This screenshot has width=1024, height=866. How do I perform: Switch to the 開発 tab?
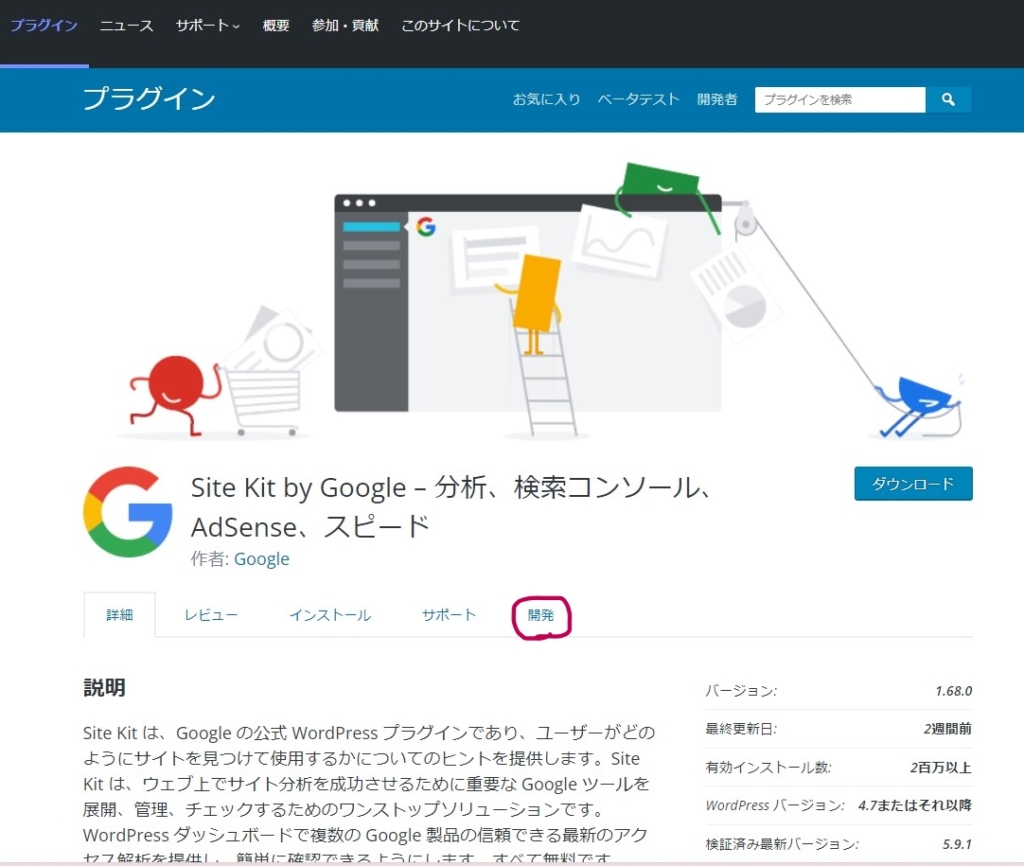(x=541, y=615)
